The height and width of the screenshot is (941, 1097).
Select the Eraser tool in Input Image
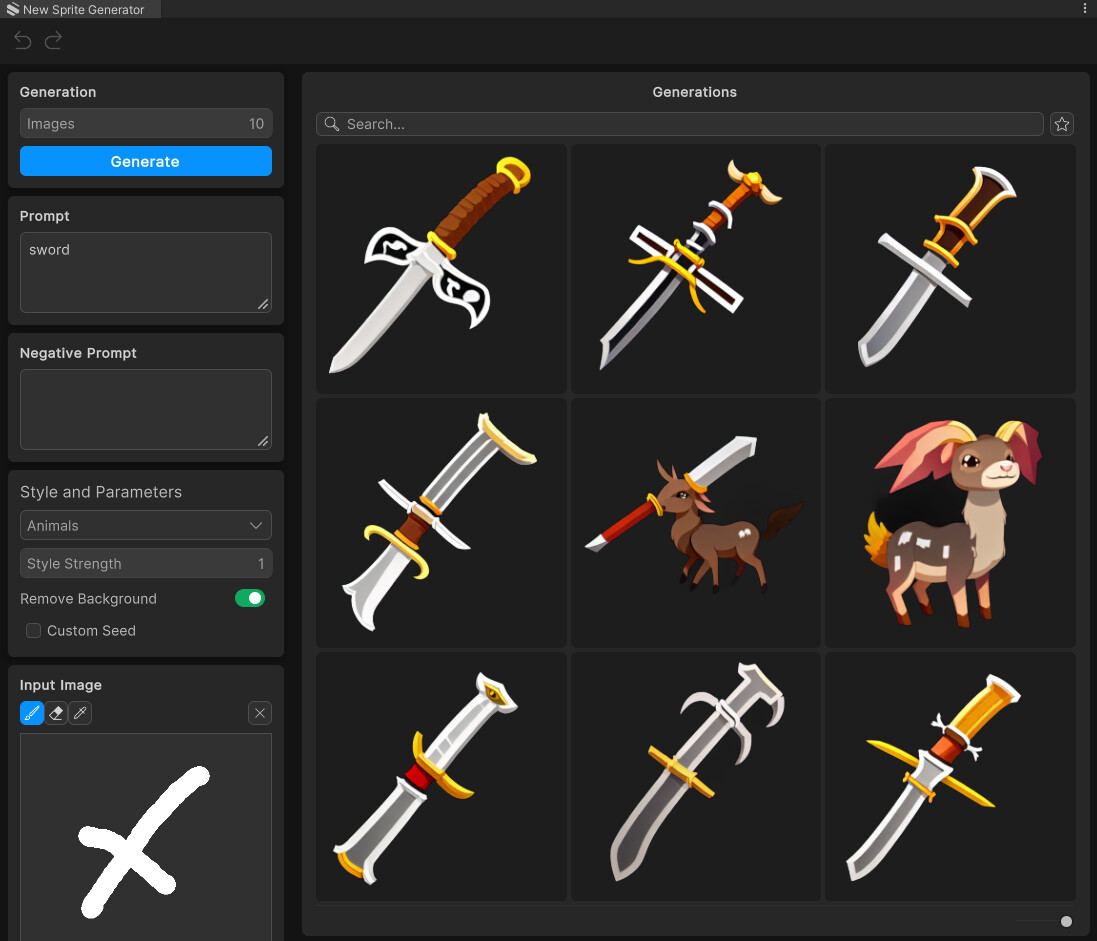(56, 713)
